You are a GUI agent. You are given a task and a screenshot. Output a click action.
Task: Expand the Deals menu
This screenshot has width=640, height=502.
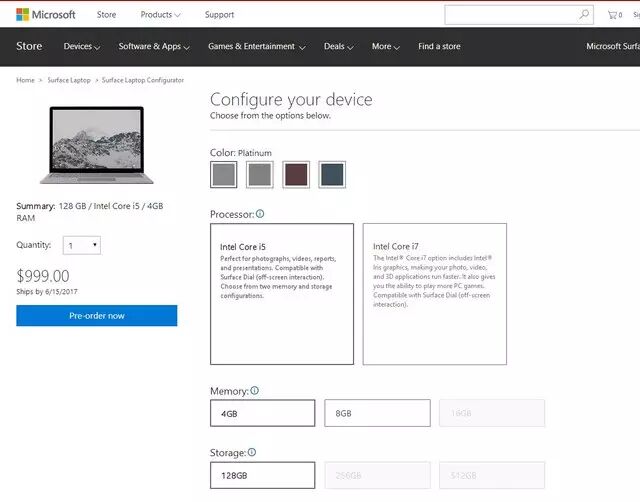tap(338, 47)
